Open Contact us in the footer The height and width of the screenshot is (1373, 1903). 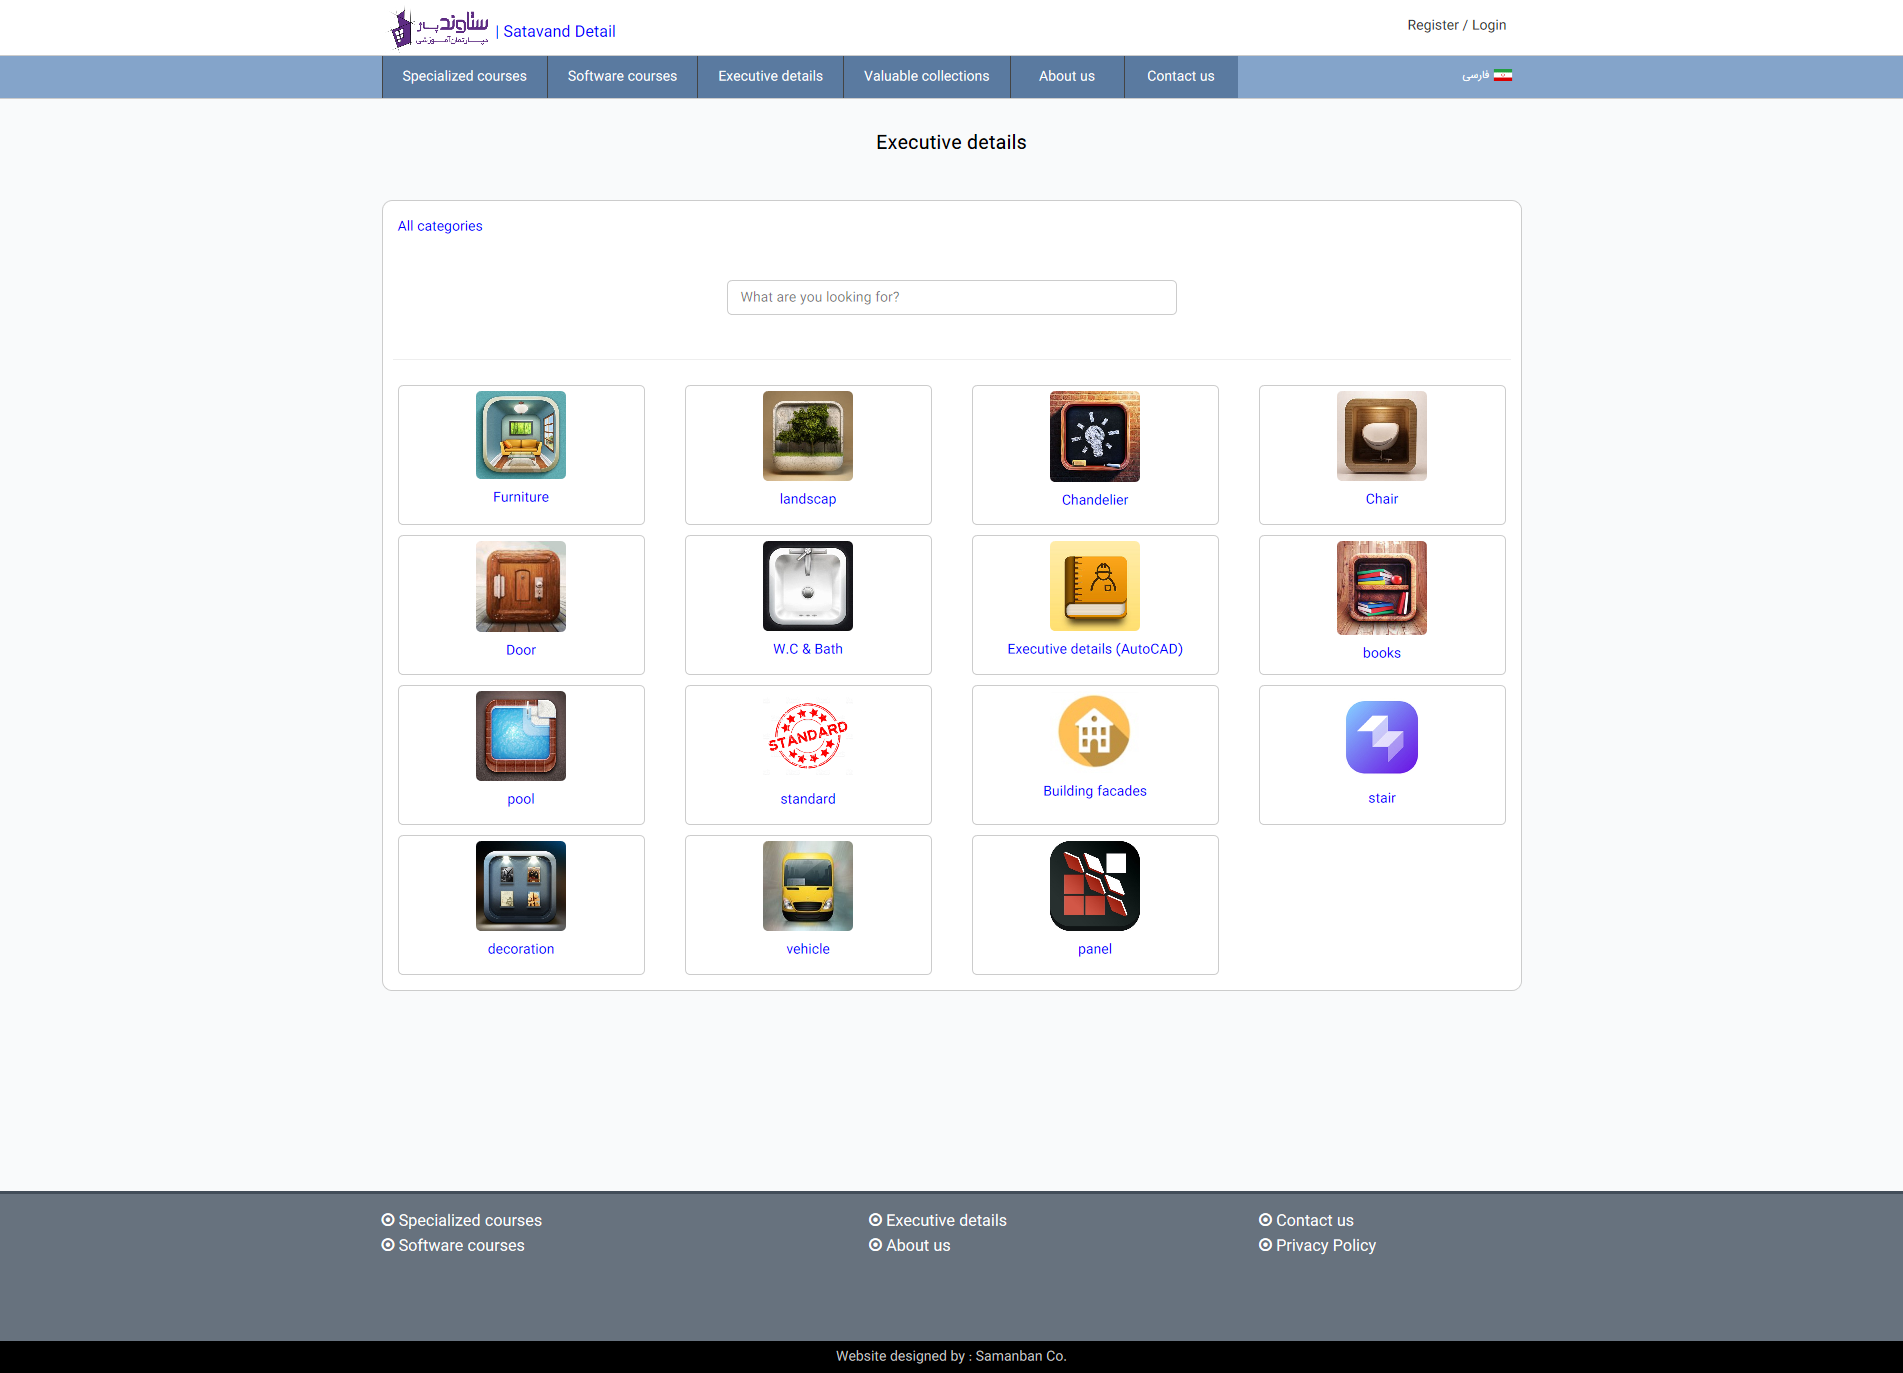[x=1314, y=1220]
